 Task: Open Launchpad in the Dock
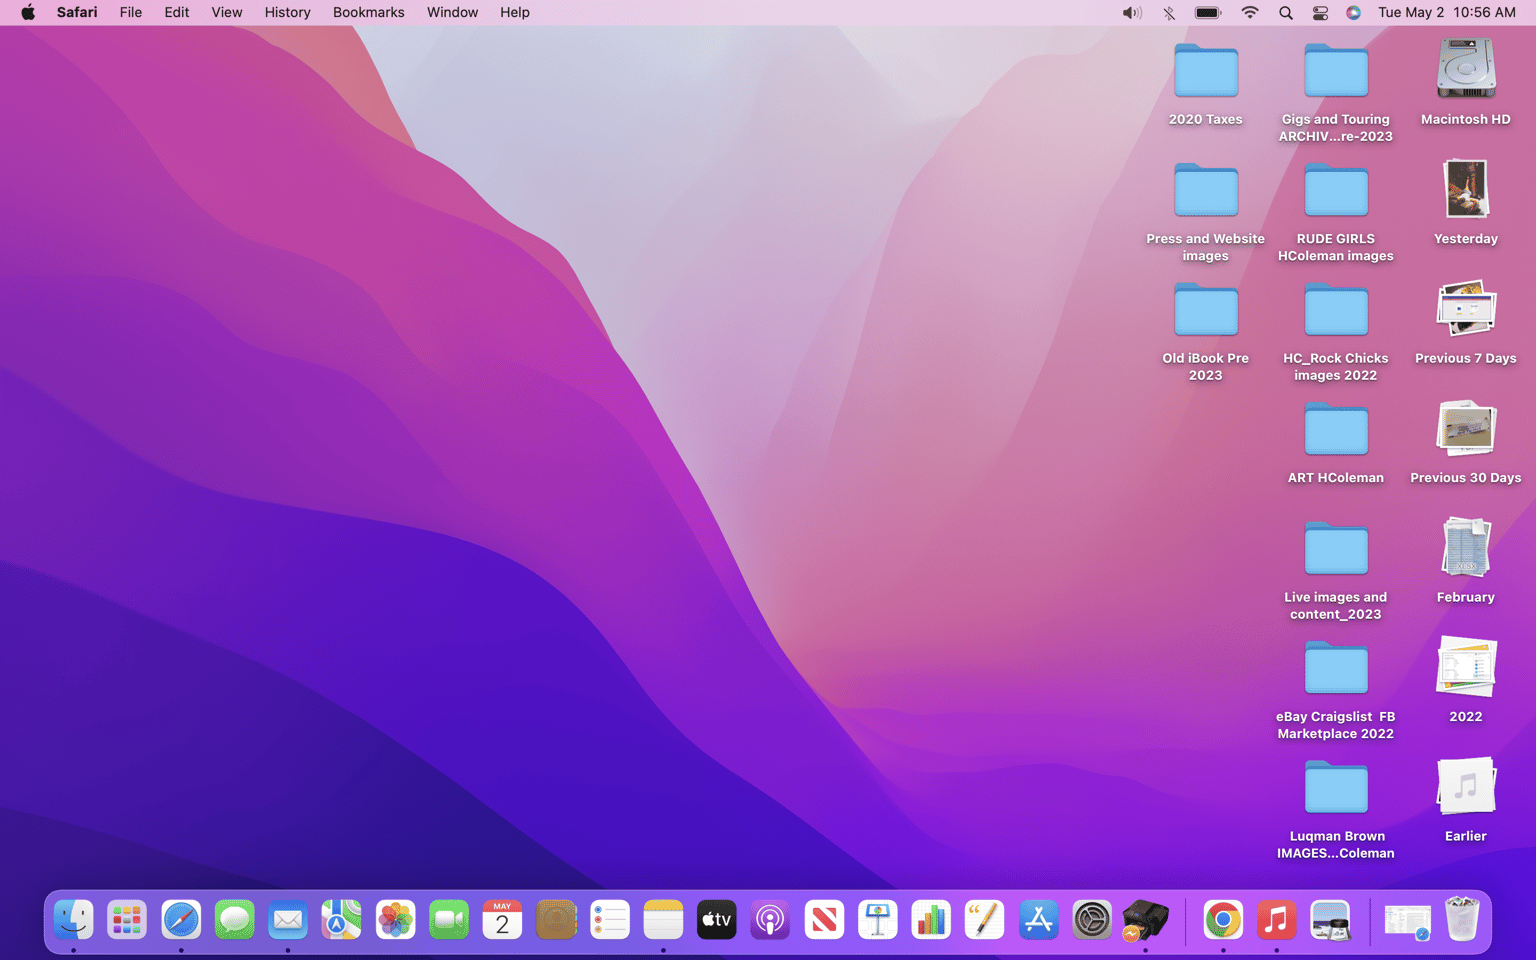tap(127, 920)
